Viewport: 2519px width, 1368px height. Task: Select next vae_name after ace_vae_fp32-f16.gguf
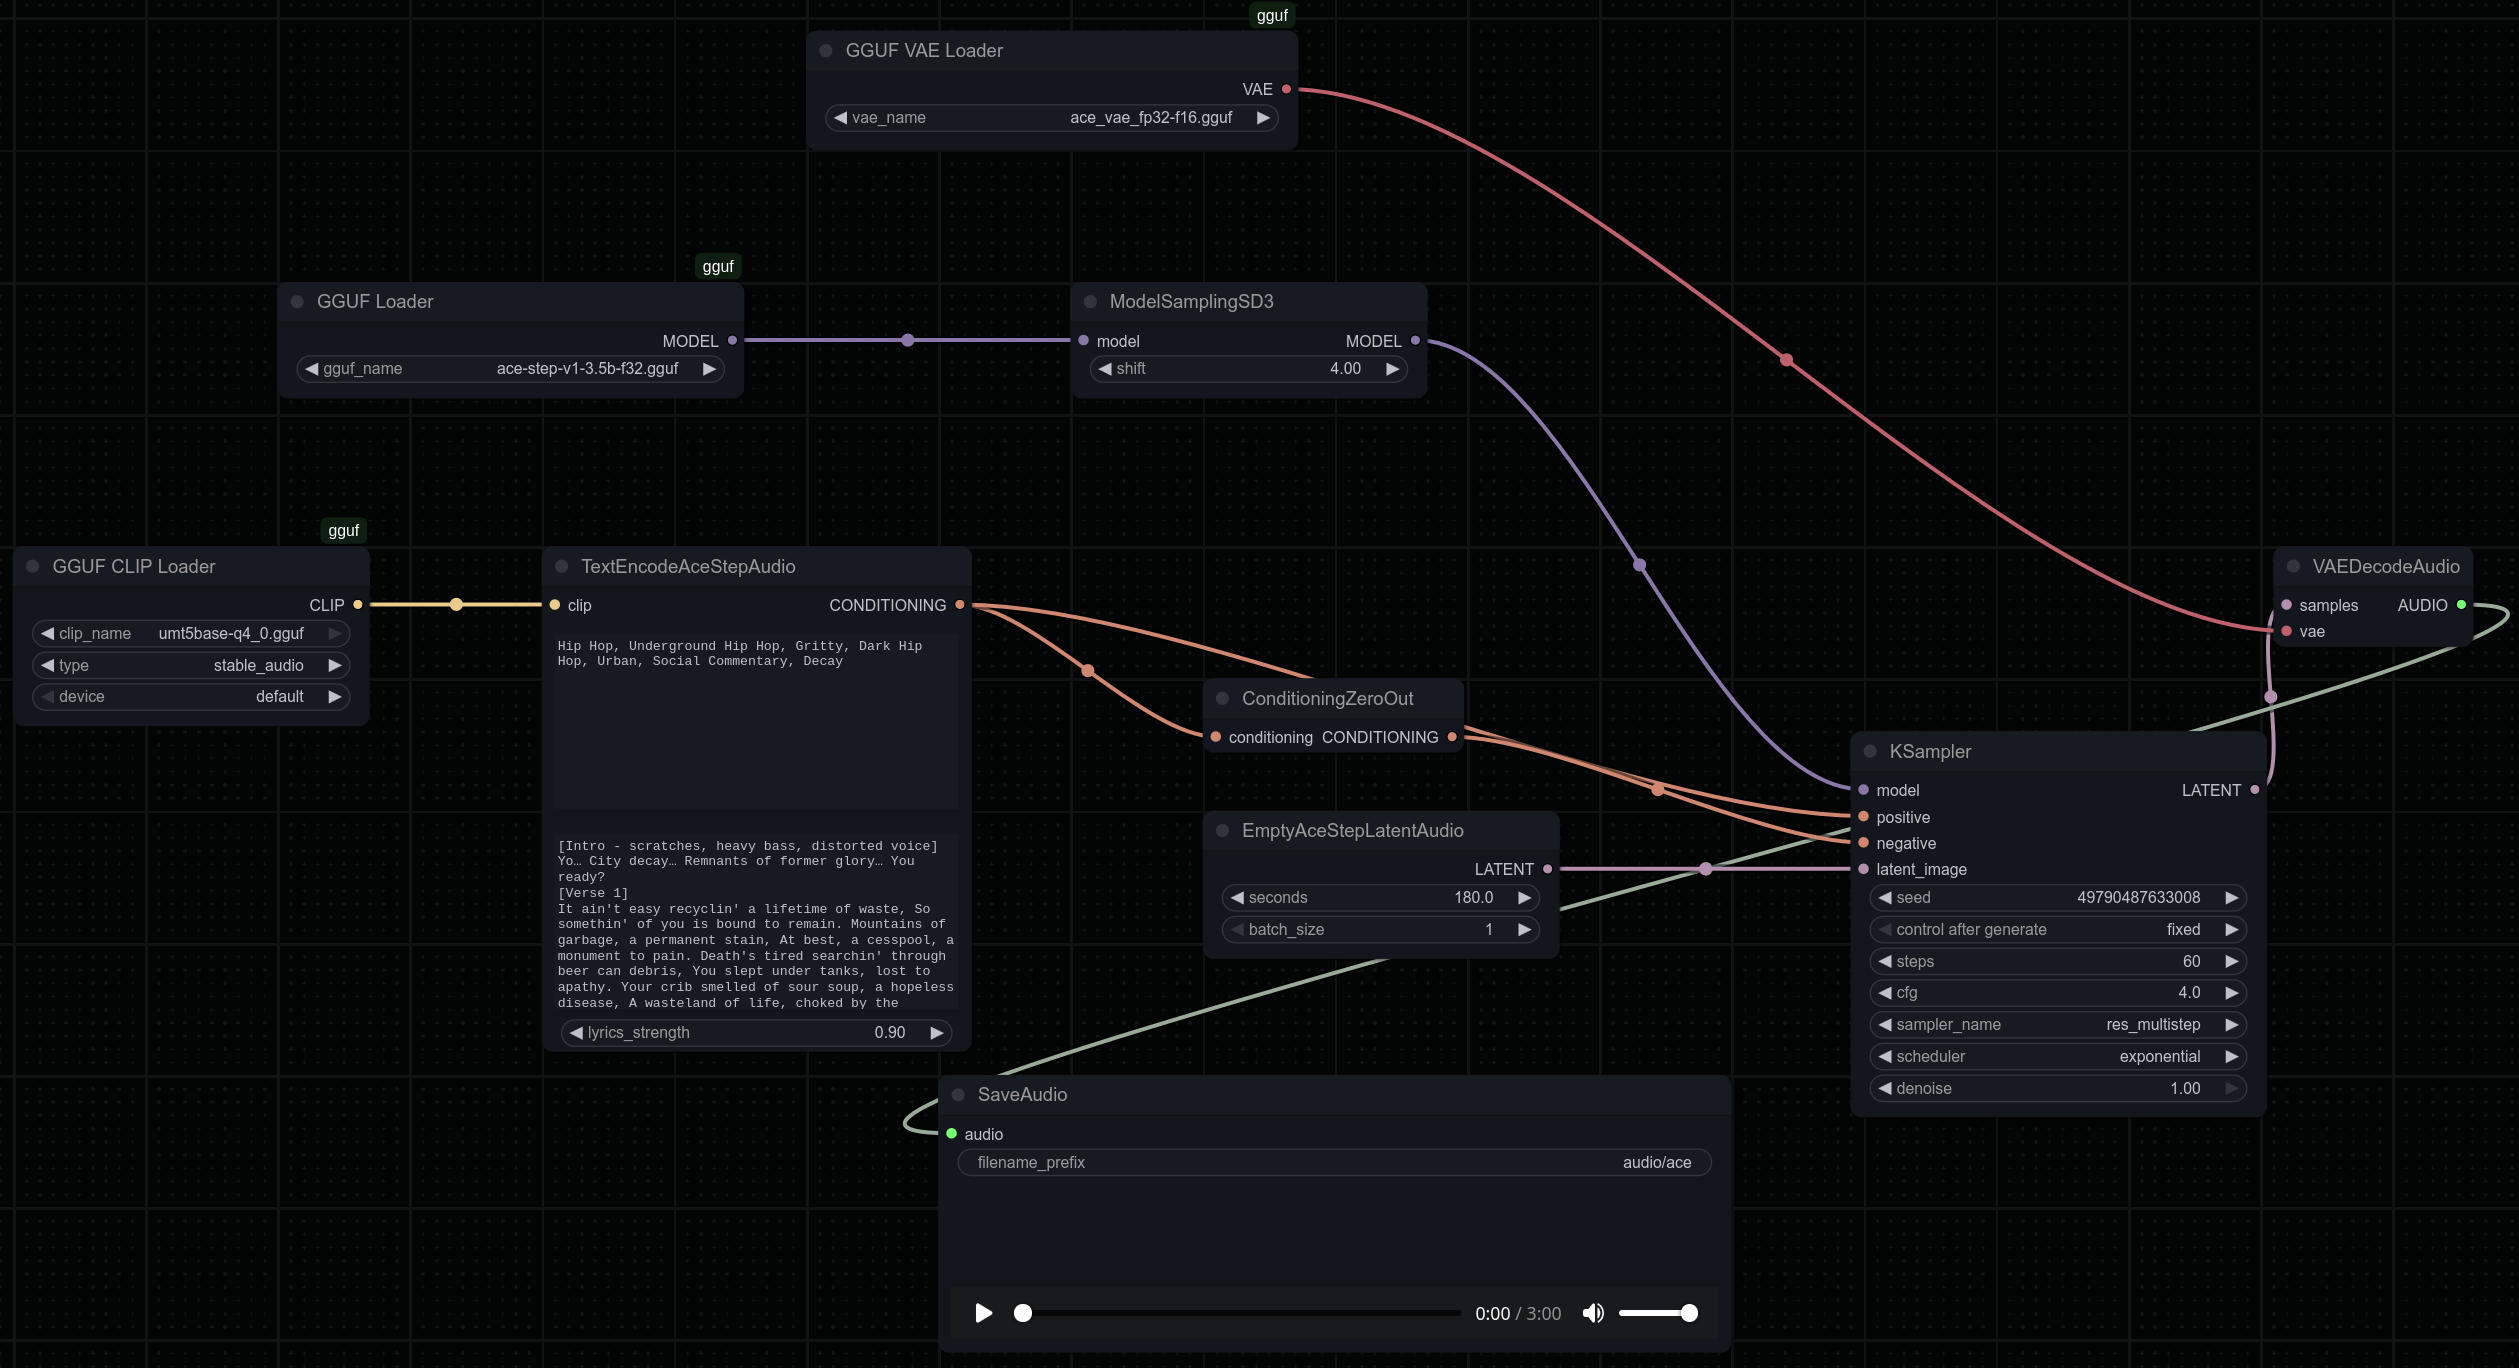(1263, 118)
